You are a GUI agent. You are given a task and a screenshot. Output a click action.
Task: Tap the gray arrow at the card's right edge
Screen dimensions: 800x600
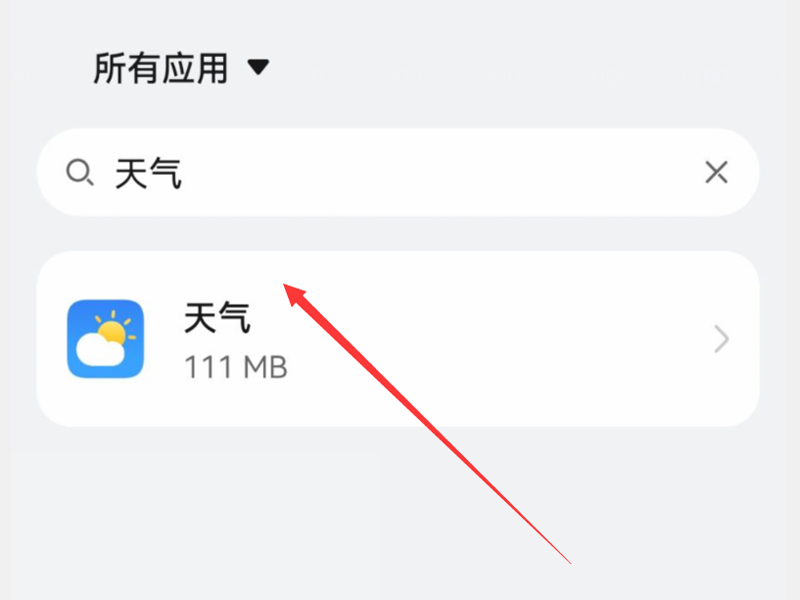tap(721, 339)
